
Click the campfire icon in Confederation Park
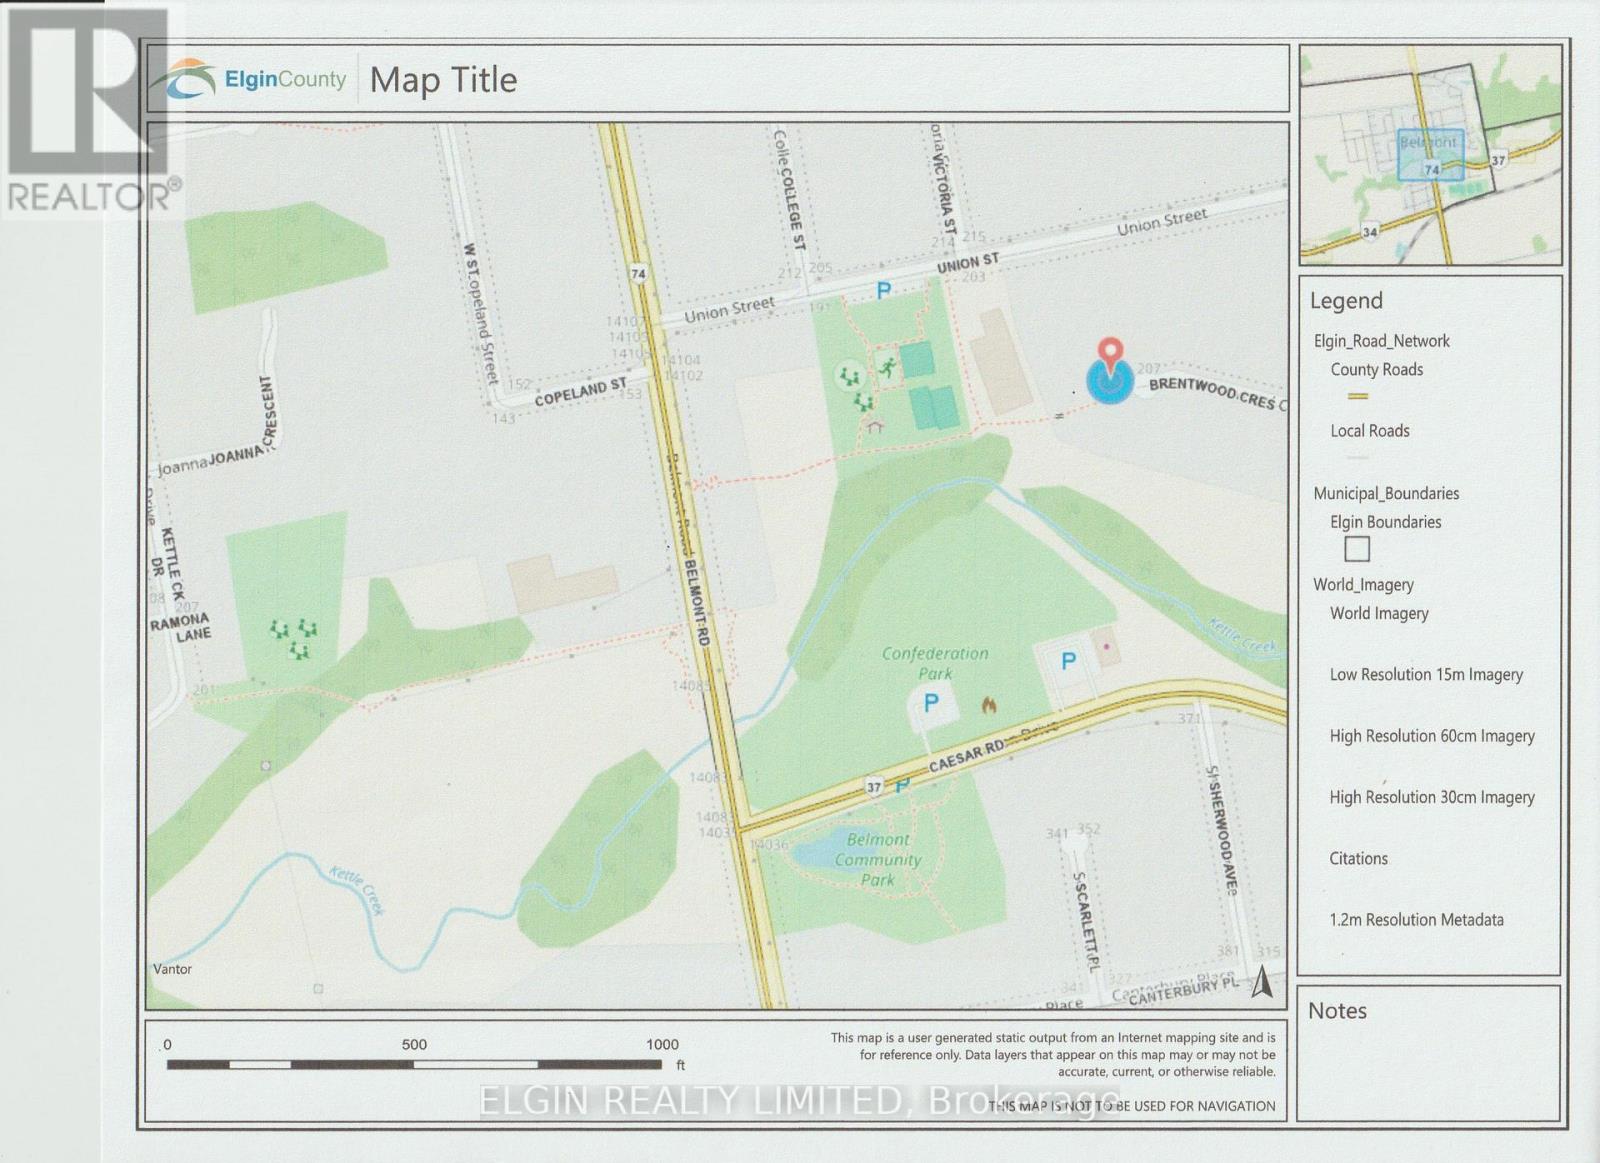(989, 705)
